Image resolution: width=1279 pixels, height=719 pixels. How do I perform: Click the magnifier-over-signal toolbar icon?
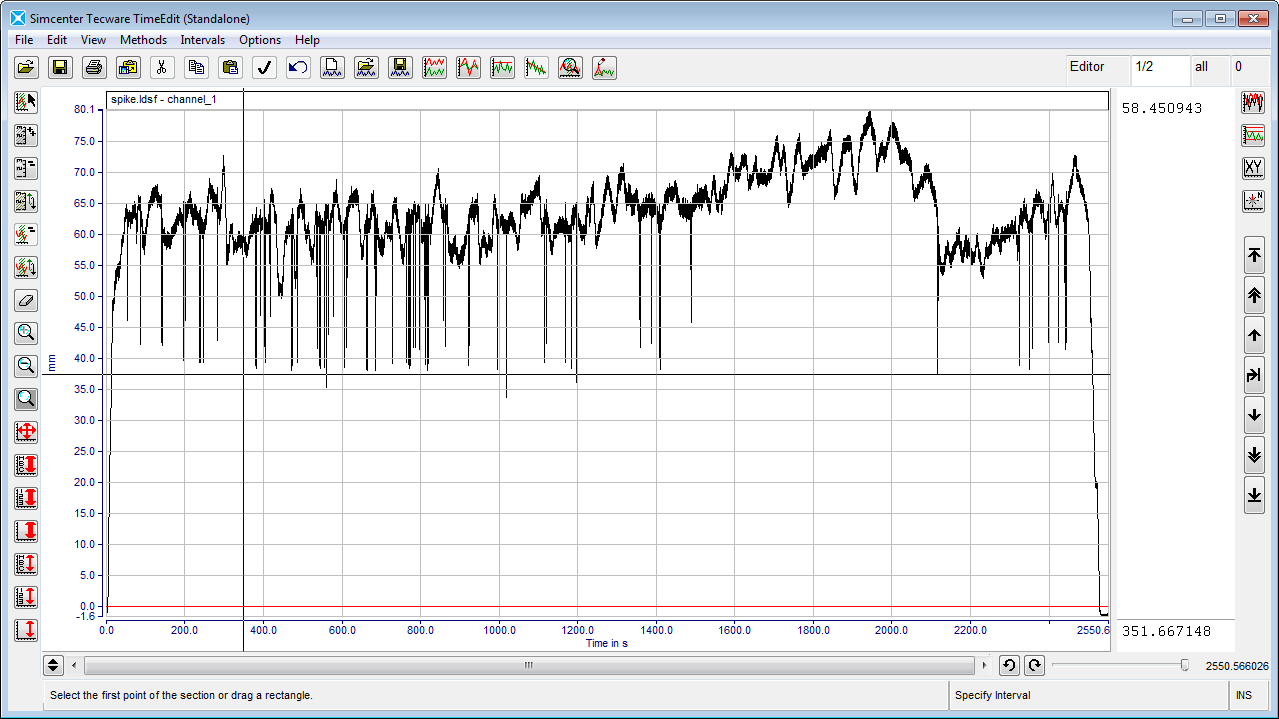570,67
